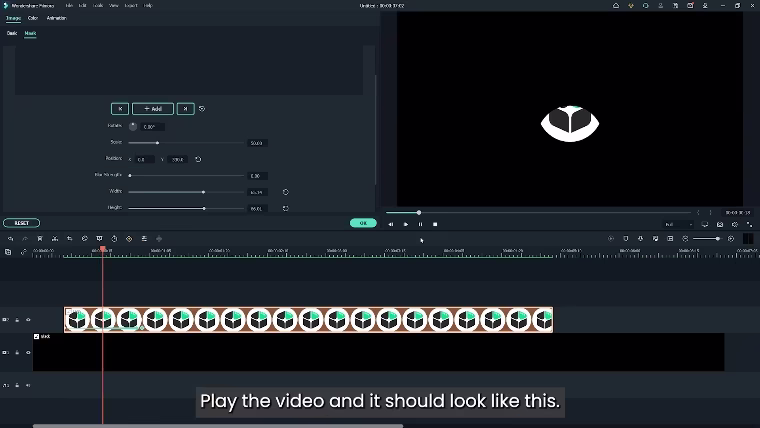Screen dimensions: 760x428
Task: Click the + Add keyframe button
Action: [x=153, y=109]
